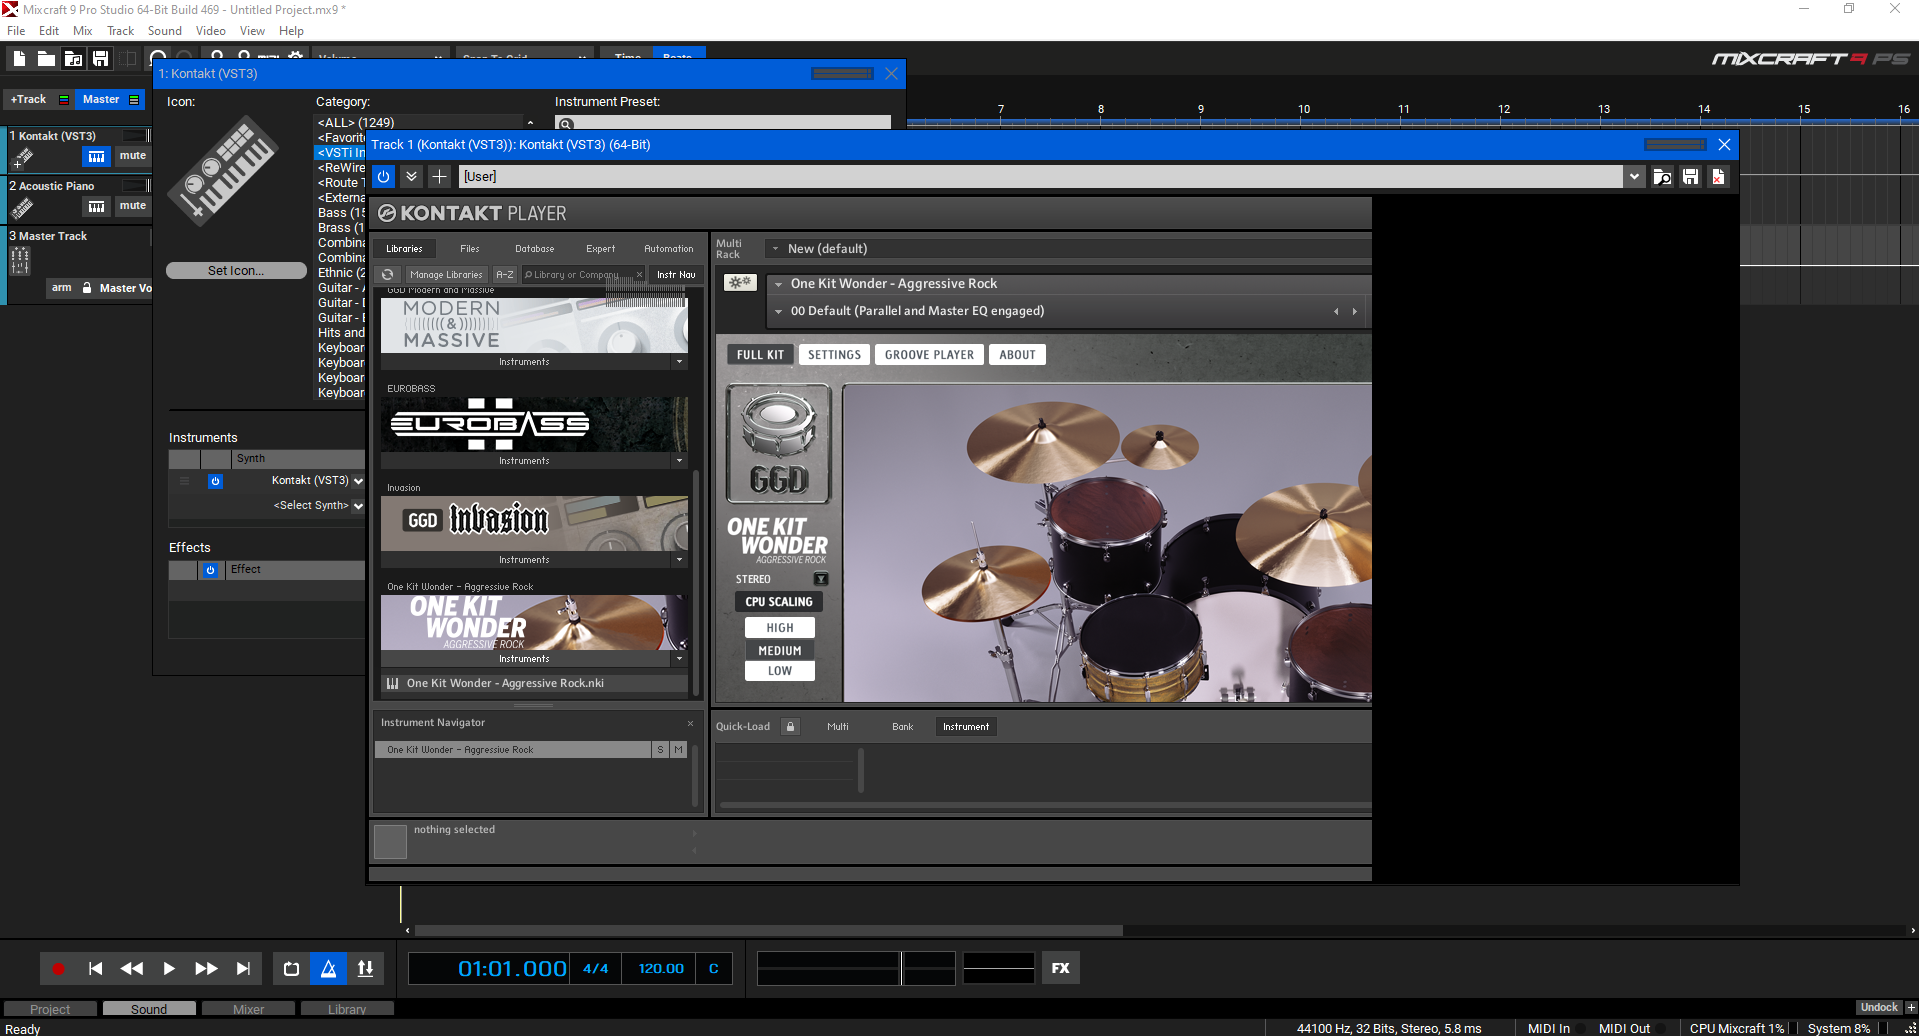Click the fast forward button
Viewport: 1919px width, 1036px height.
coord(206,968)
